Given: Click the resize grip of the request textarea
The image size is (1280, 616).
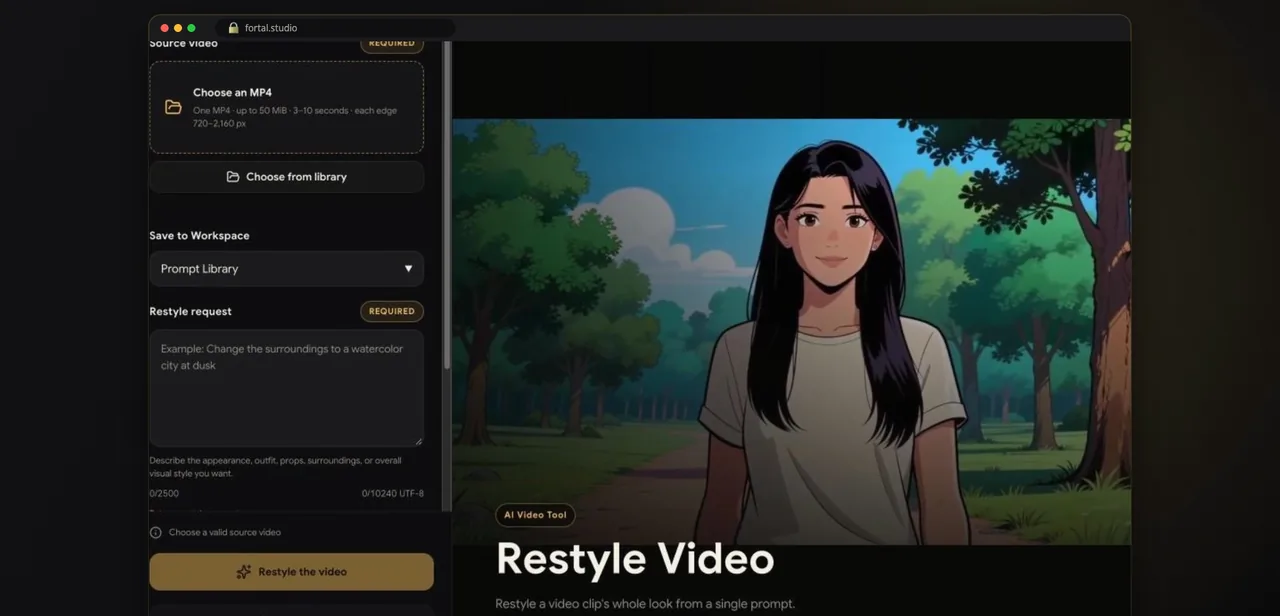Looking at the screenshot, I should point(419,442).
